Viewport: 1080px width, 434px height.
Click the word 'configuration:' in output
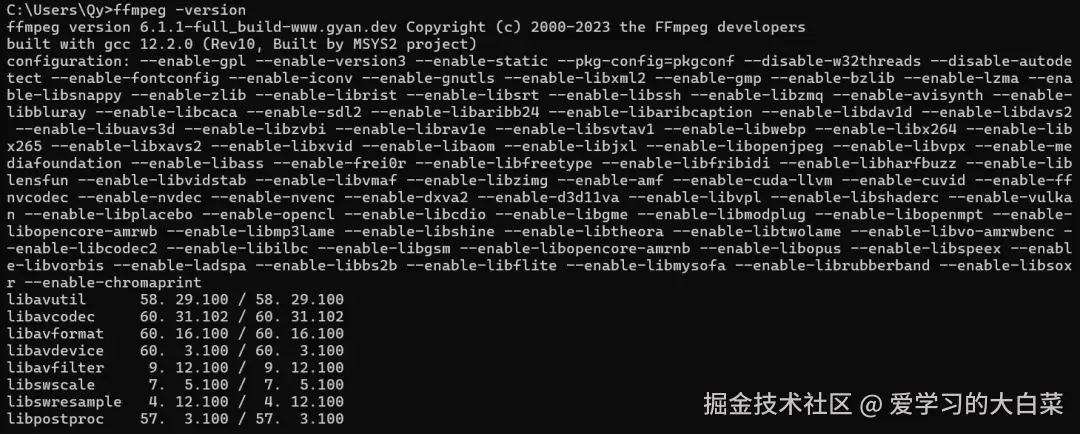point(65,61)
